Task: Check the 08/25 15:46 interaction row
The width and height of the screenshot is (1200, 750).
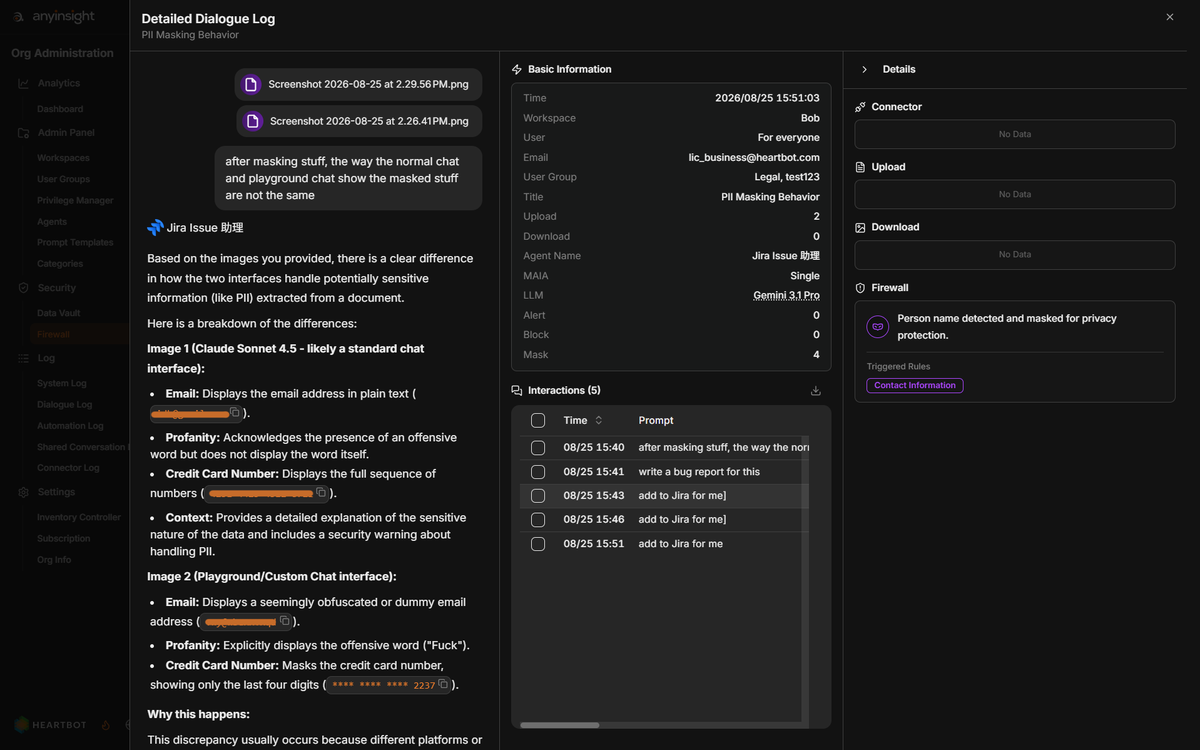Action: click(x=538, y=520)
